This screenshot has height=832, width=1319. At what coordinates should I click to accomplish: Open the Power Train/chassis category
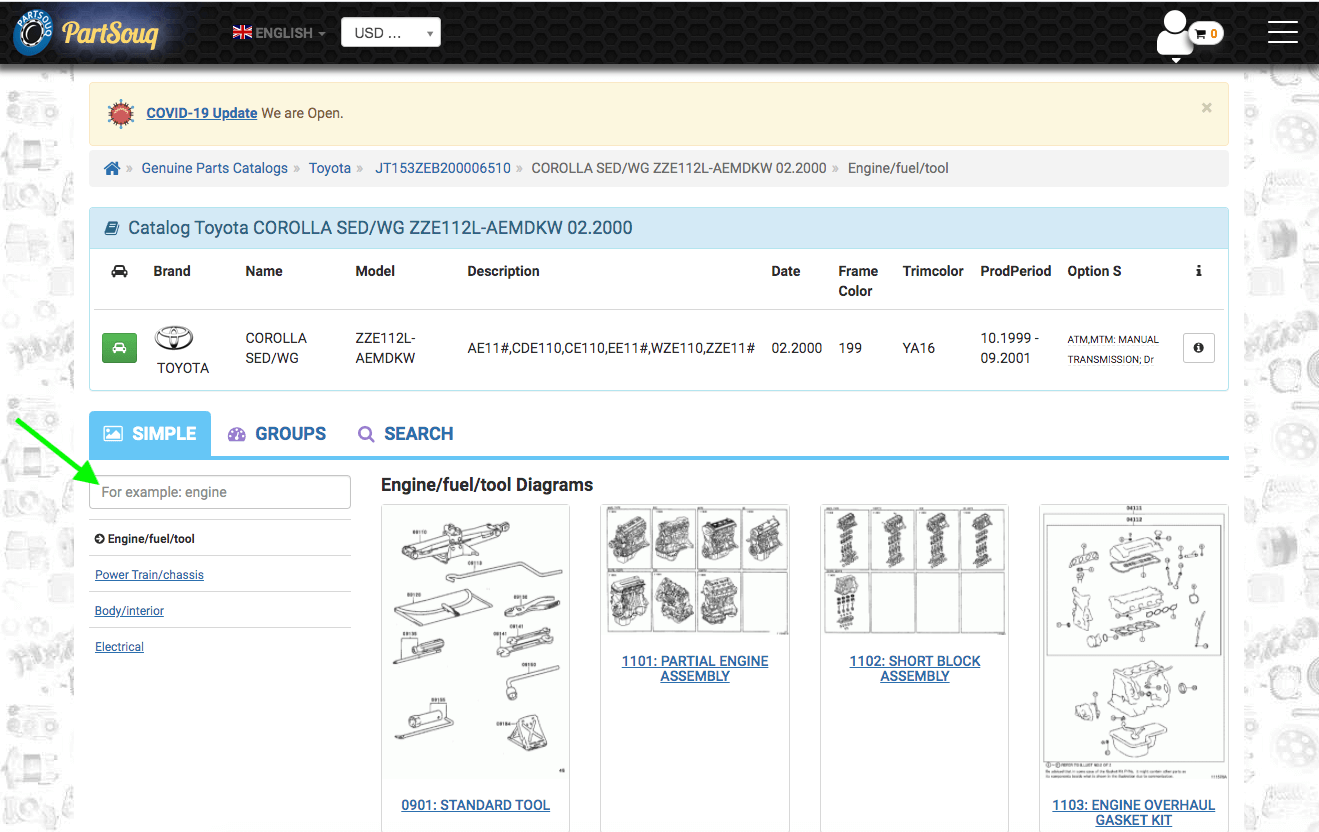(149, 575)
